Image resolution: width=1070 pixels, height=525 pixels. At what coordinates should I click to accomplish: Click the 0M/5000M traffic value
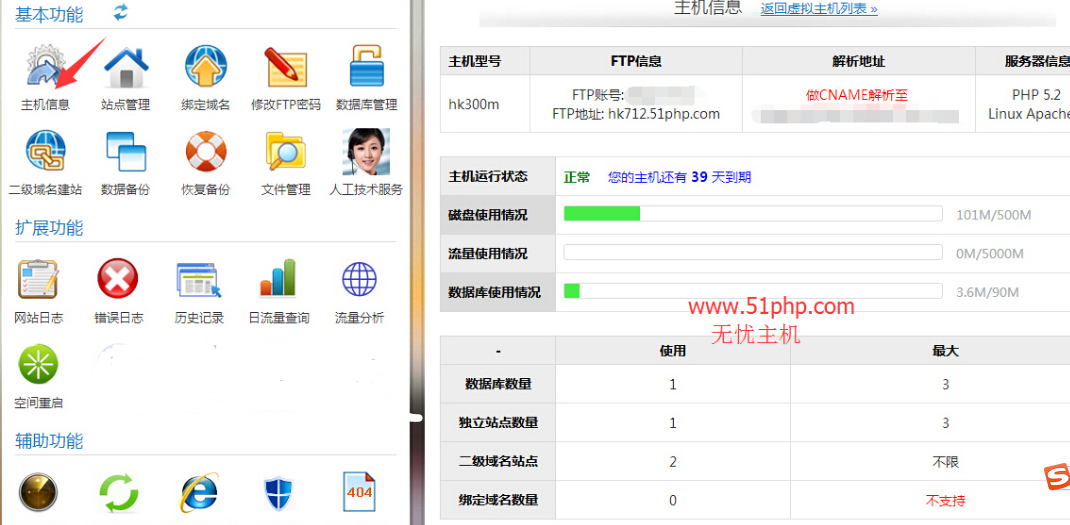pos(989,254)
